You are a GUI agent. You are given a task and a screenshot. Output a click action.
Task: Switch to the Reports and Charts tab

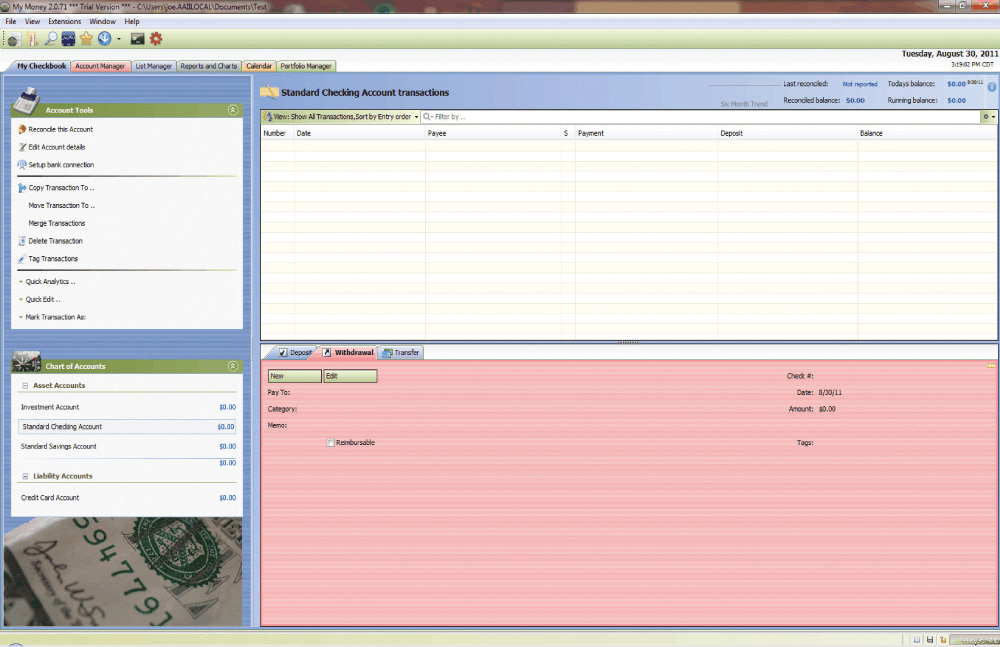[x=209, y=66]
